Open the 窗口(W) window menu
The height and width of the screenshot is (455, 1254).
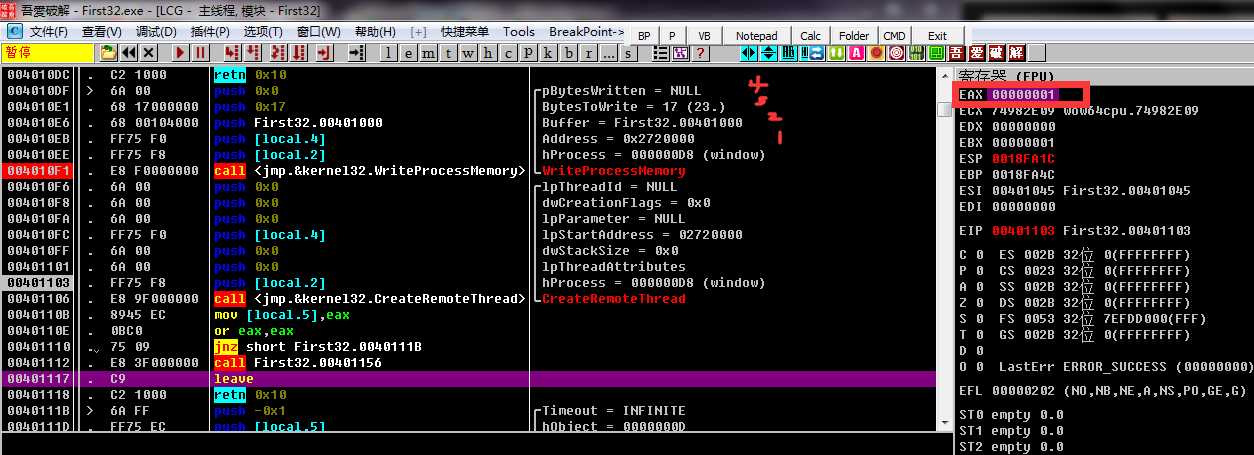[318, 32]
